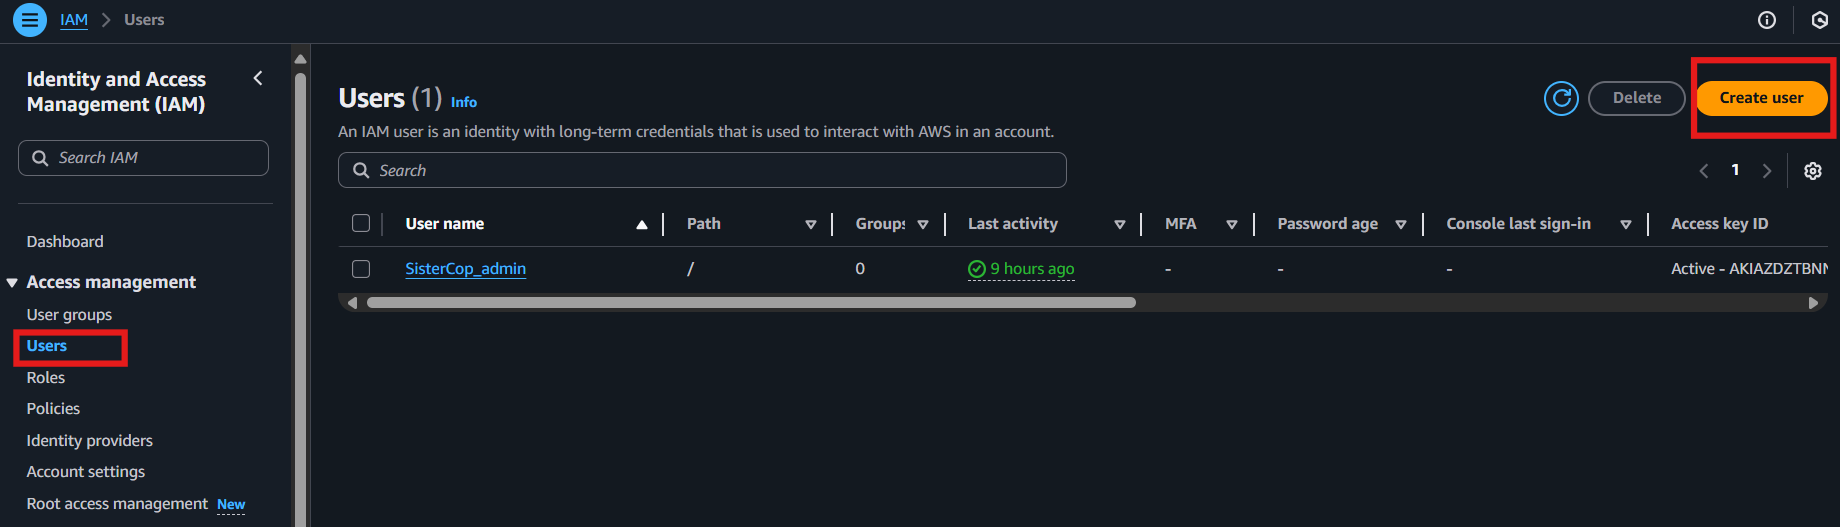Sort by Last activity column arrow
The height and width of the screenshot is (527, 1840).
[1120, 225]
